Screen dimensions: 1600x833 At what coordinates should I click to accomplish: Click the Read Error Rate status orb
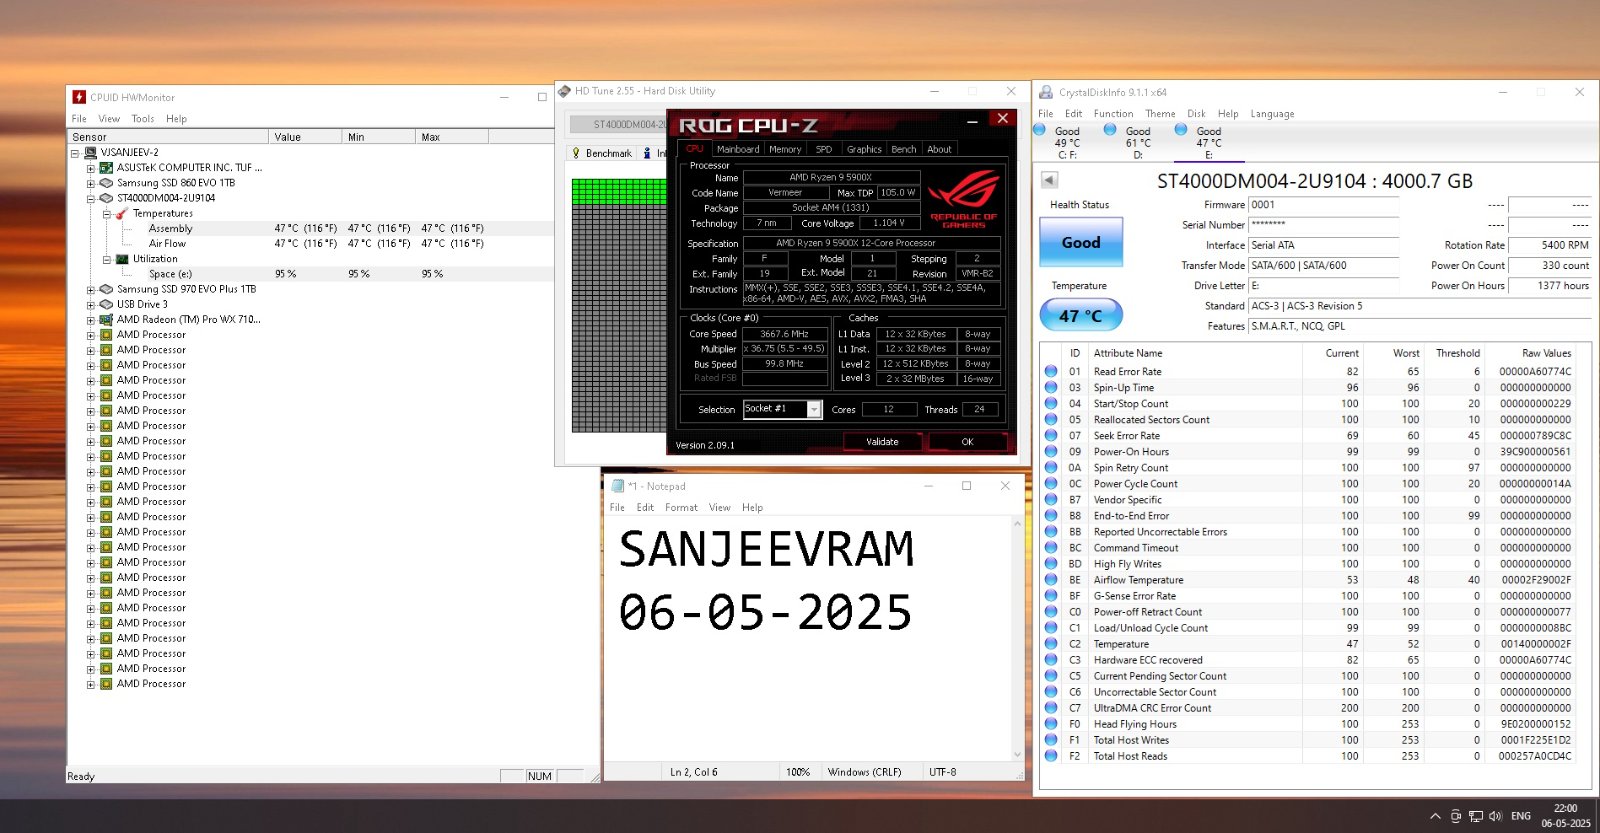[1051, 371]
